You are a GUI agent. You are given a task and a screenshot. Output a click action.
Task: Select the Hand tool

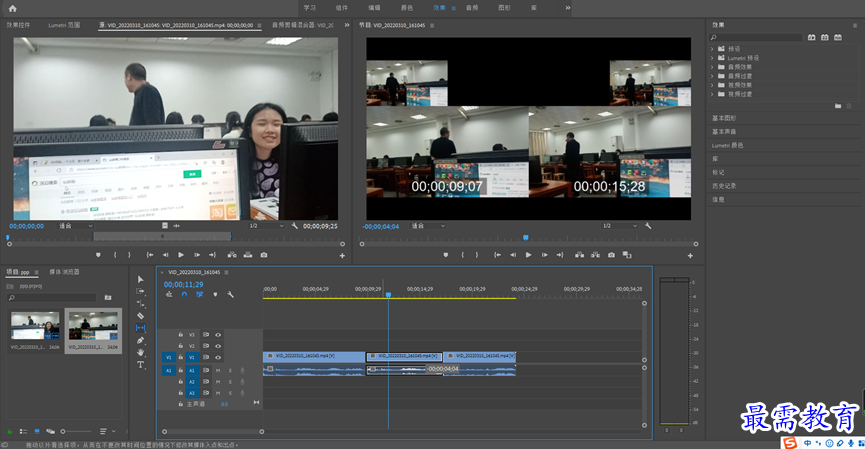pyautogui.click(x=140, y=352)
